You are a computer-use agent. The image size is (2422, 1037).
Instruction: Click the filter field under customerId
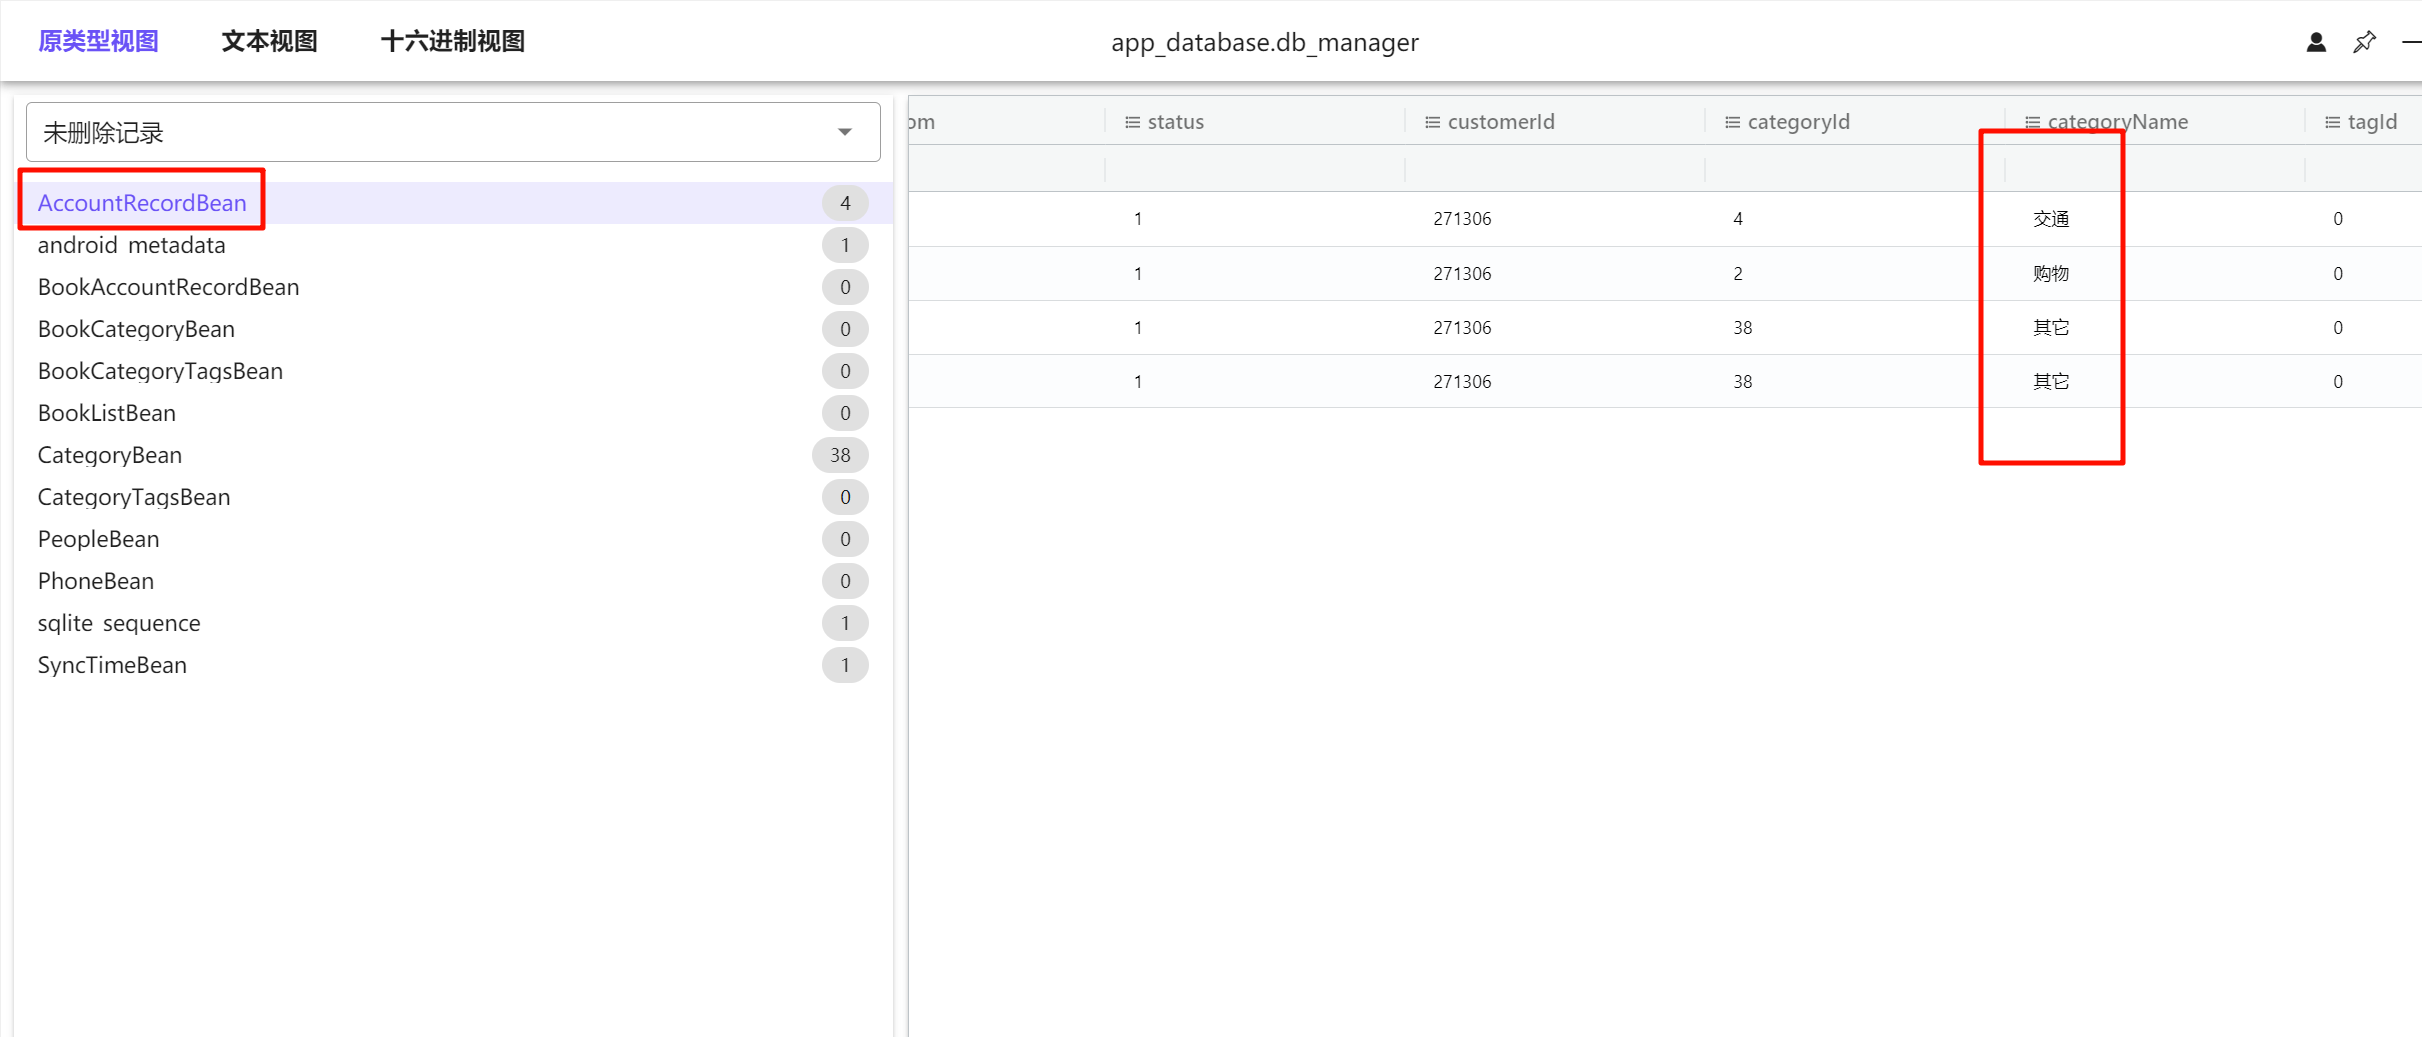(1553, 169)
